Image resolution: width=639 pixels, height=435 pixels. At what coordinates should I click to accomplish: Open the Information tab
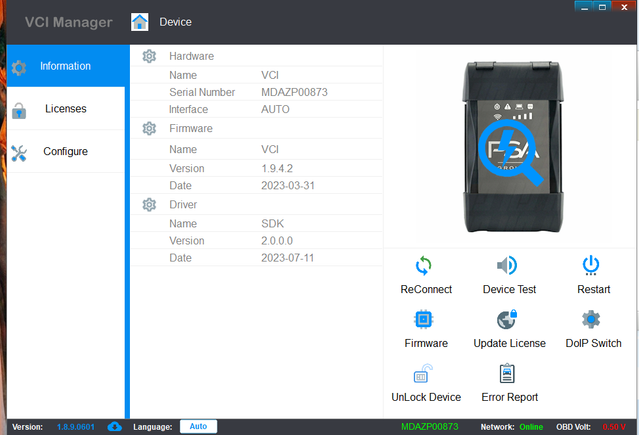coord(66,66)
